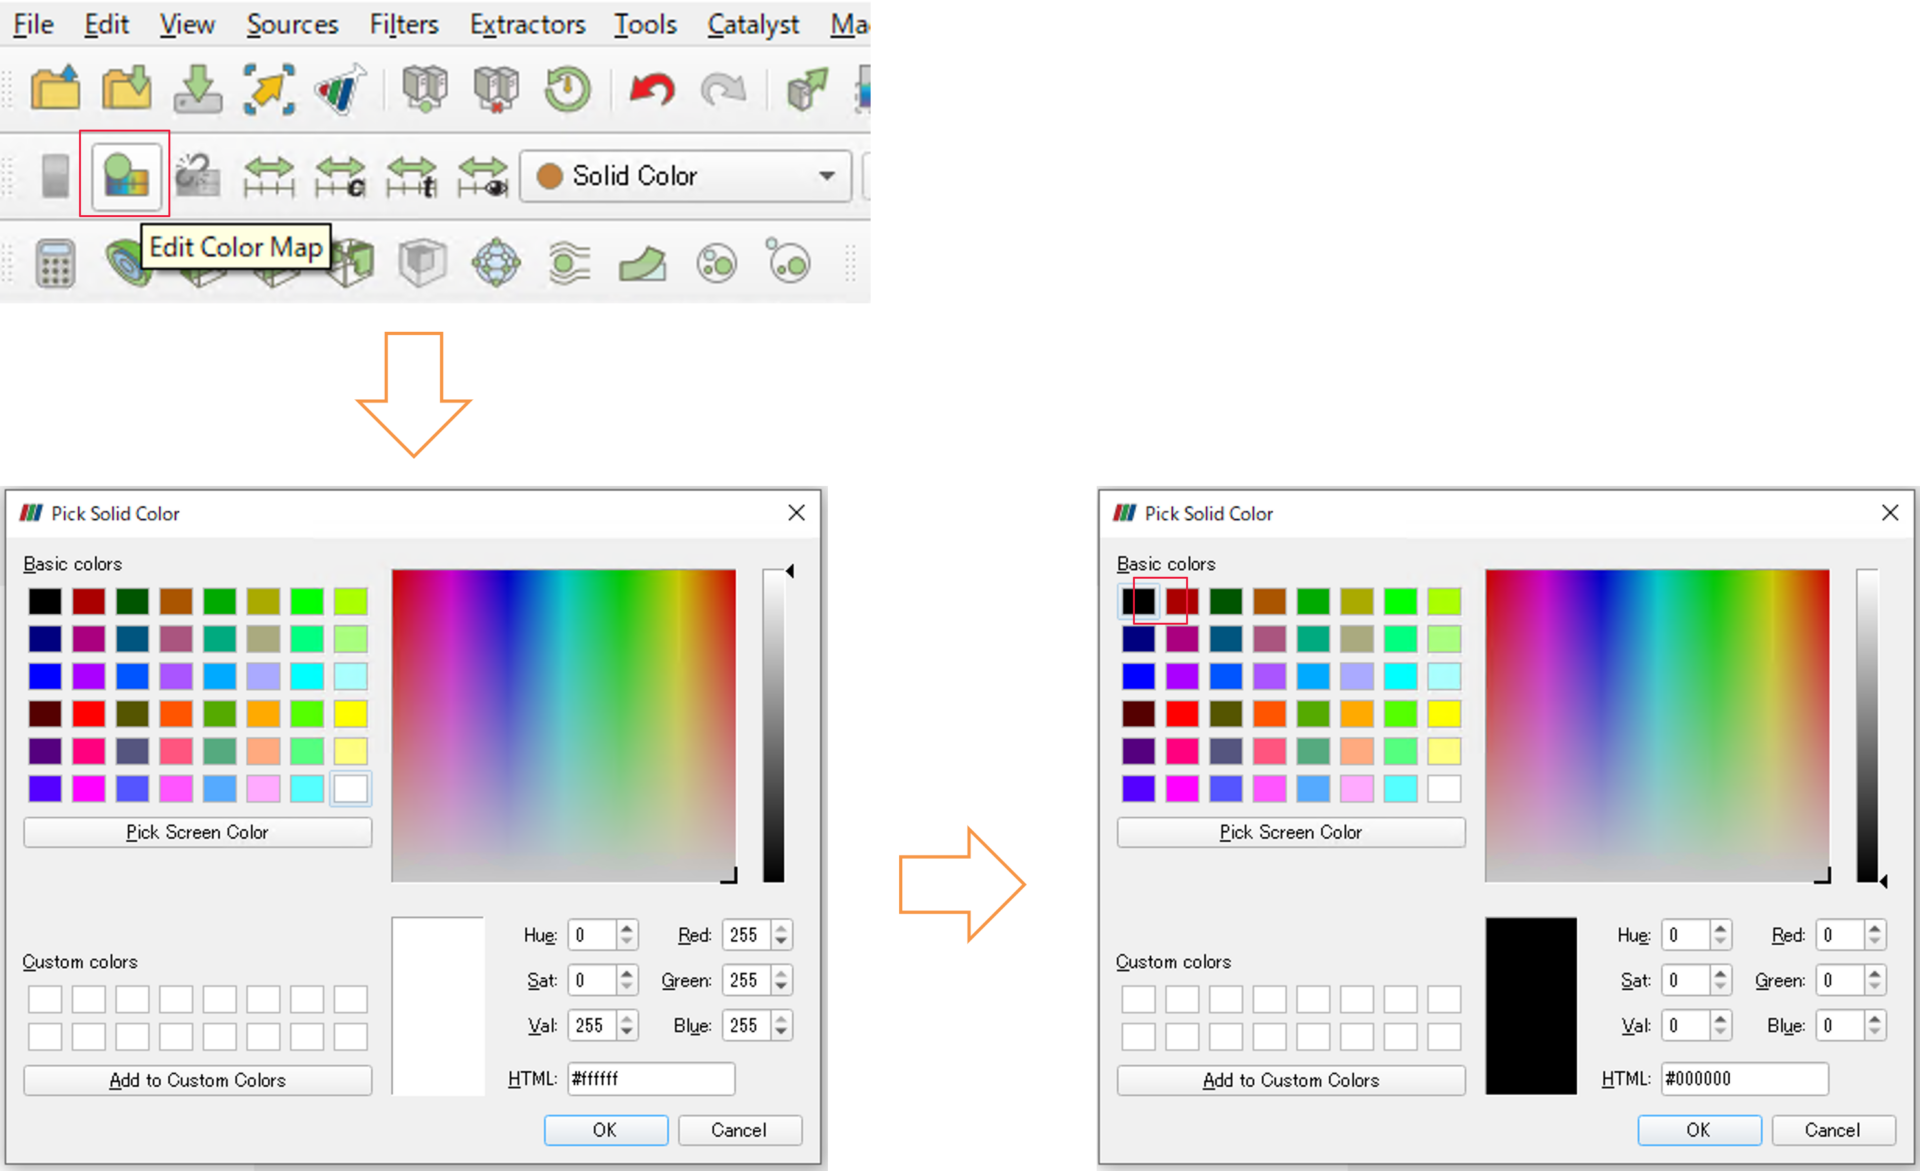1920x1171 pixels.
Task: Close the right Pick Solid Color dialog
Action: 1890,513
